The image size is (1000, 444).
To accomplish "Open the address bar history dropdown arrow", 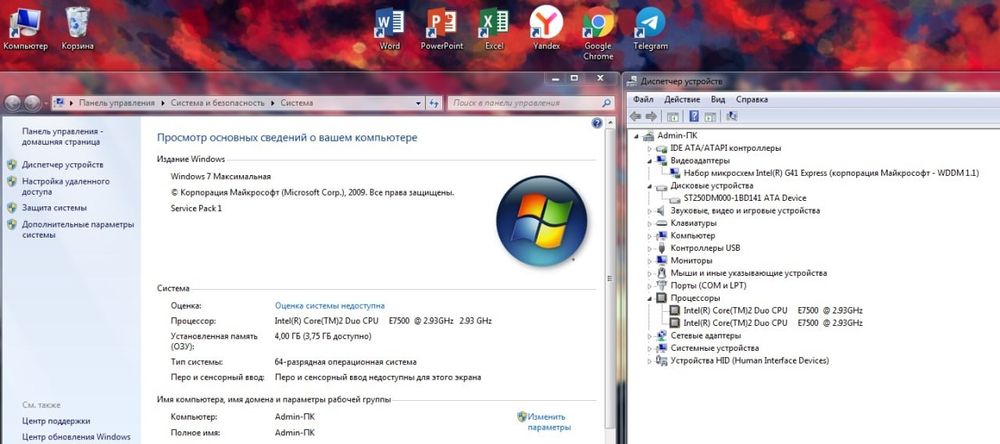I will pos(418,103).
